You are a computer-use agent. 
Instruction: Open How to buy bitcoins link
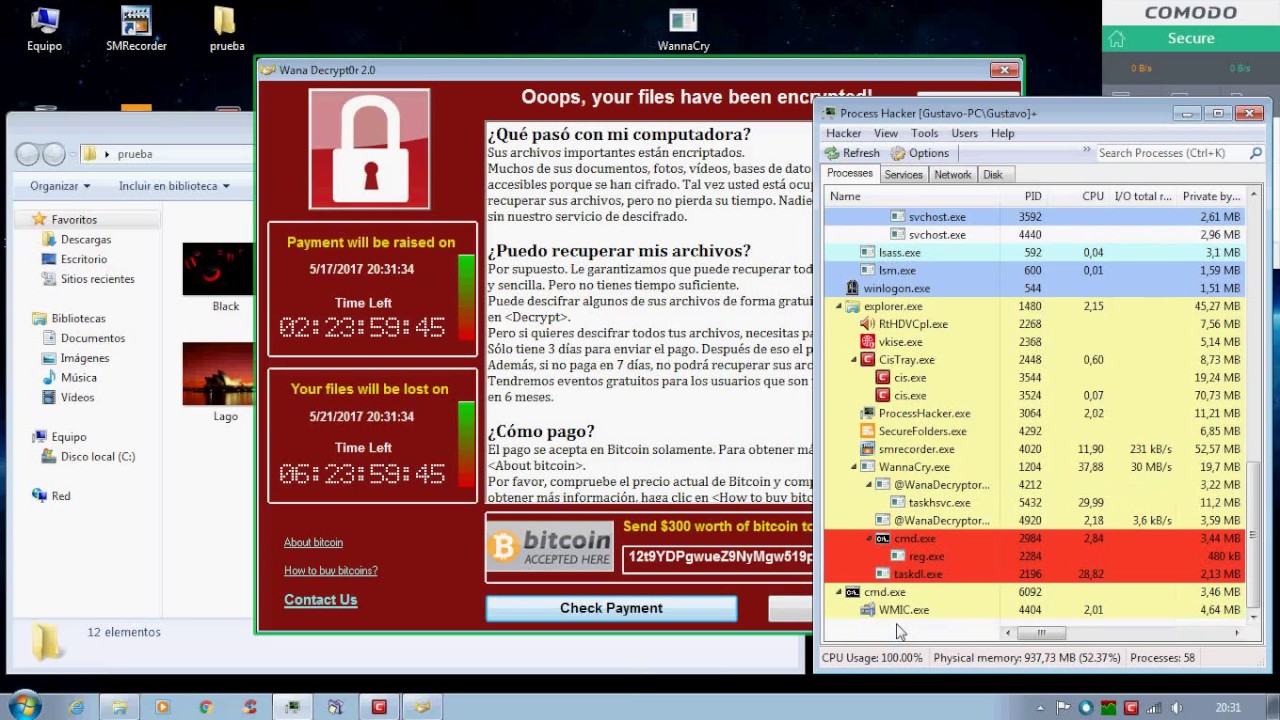pyautogui.click(x=331, y=570)
